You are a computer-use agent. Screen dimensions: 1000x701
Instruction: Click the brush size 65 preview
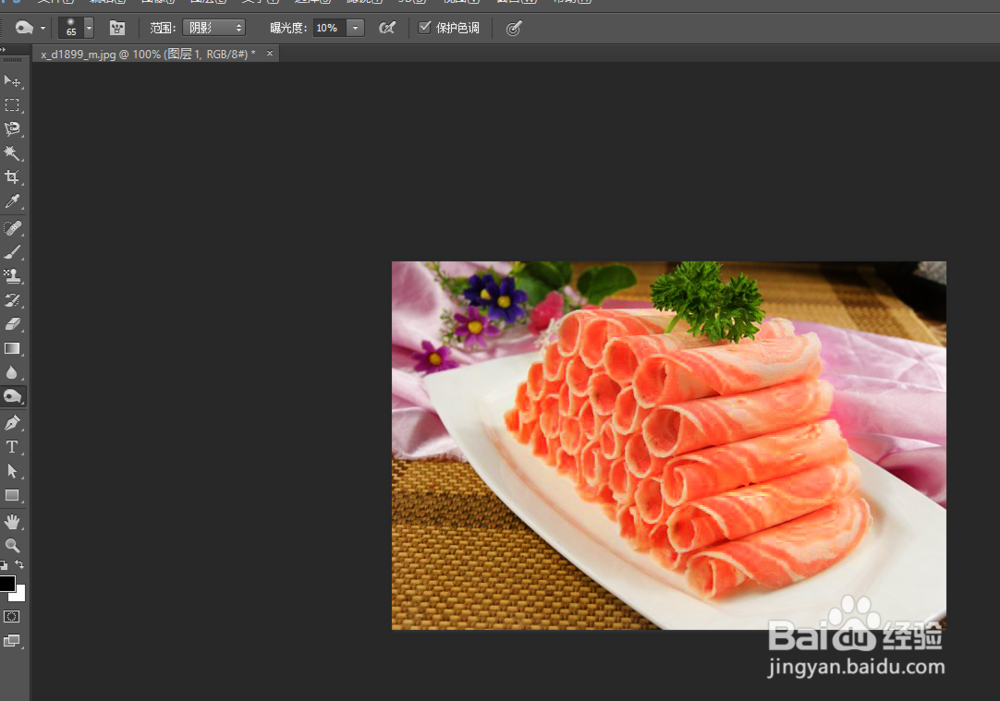[x=71, y=28]
